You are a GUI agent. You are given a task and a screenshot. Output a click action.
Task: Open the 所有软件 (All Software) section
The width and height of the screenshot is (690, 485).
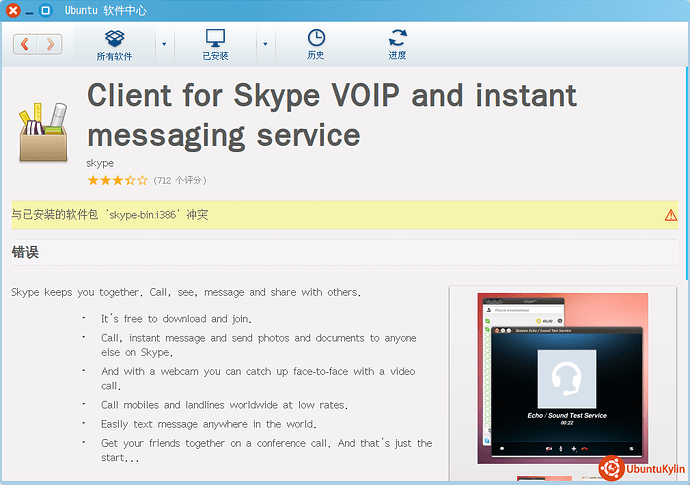pos(114,45)
